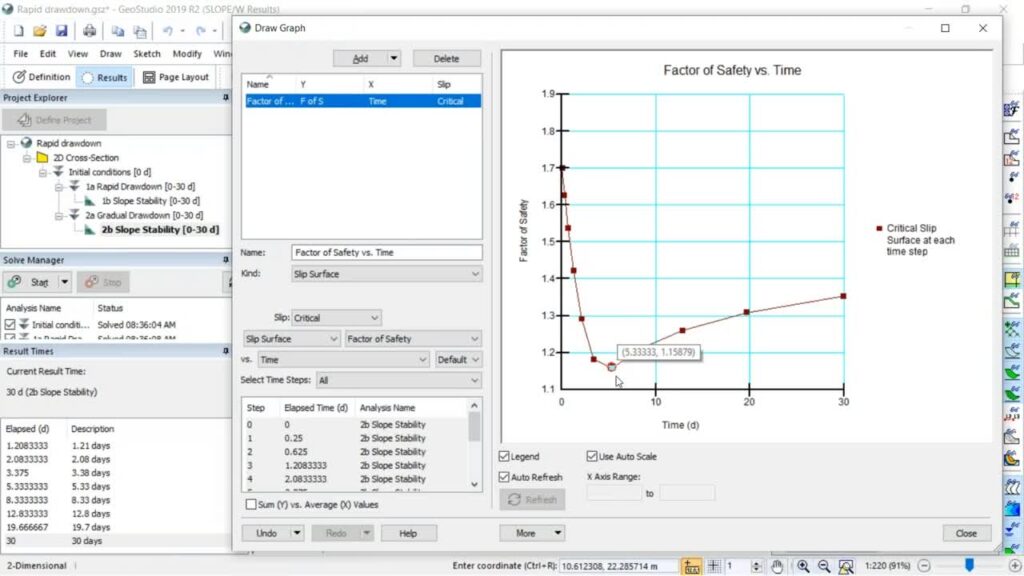Image resolution: width=1024 pixels, height=576 pixels.
Task: Click the Save file icon in toolbar
Action: [61, 31]
